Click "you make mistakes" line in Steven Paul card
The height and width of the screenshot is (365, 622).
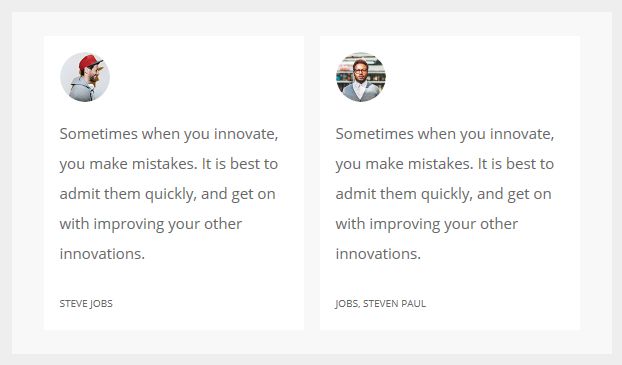pyautogui.click(x=445, y=164)
